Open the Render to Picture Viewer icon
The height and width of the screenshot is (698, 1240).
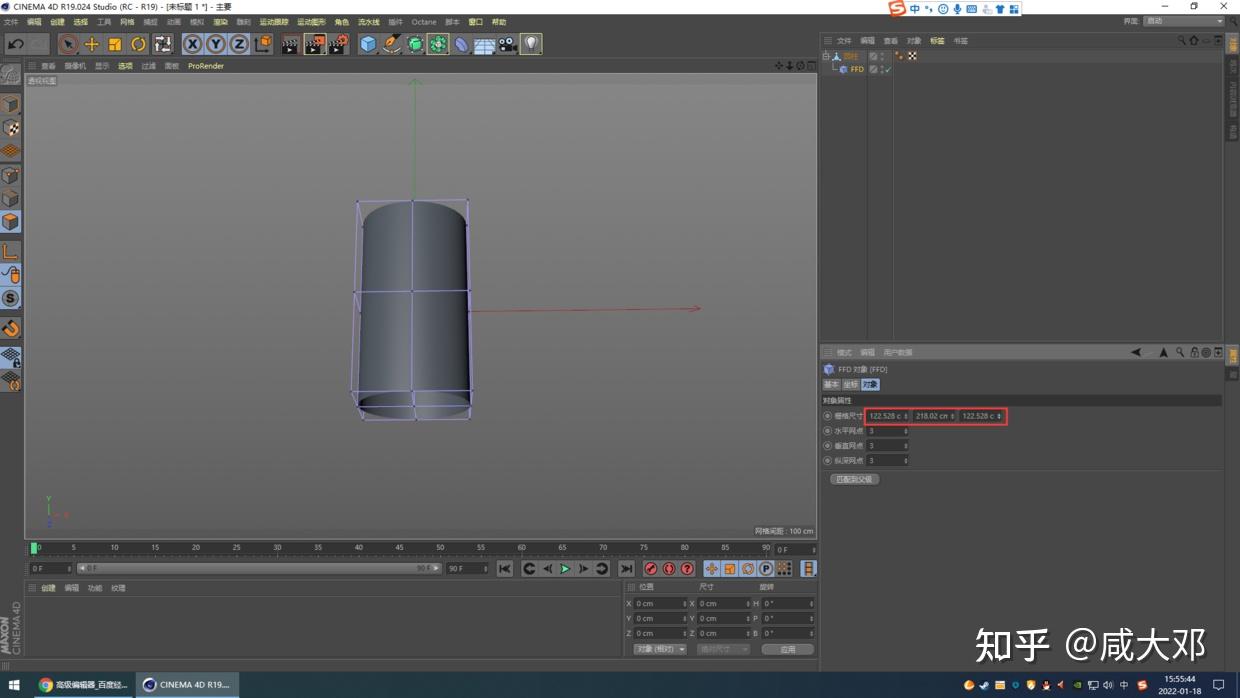pos(314,44)
